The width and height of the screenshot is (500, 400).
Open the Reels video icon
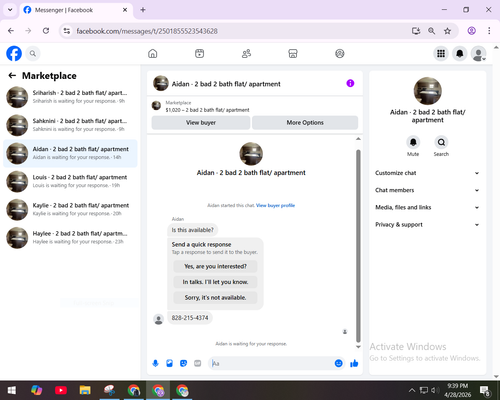[x=199, y=53]
